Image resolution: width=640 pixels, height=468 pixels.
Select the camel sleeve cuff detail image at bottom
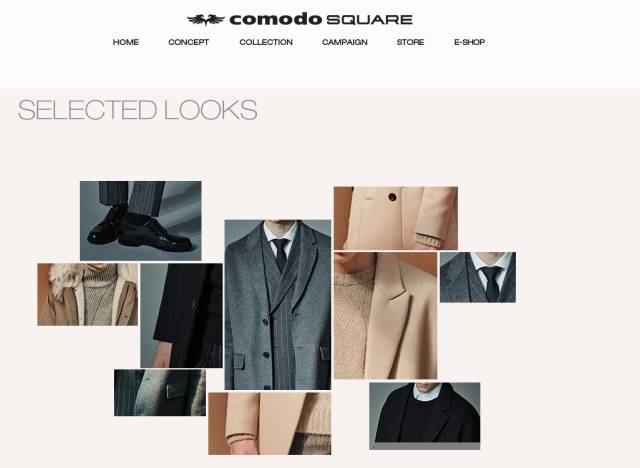(269, 424)
